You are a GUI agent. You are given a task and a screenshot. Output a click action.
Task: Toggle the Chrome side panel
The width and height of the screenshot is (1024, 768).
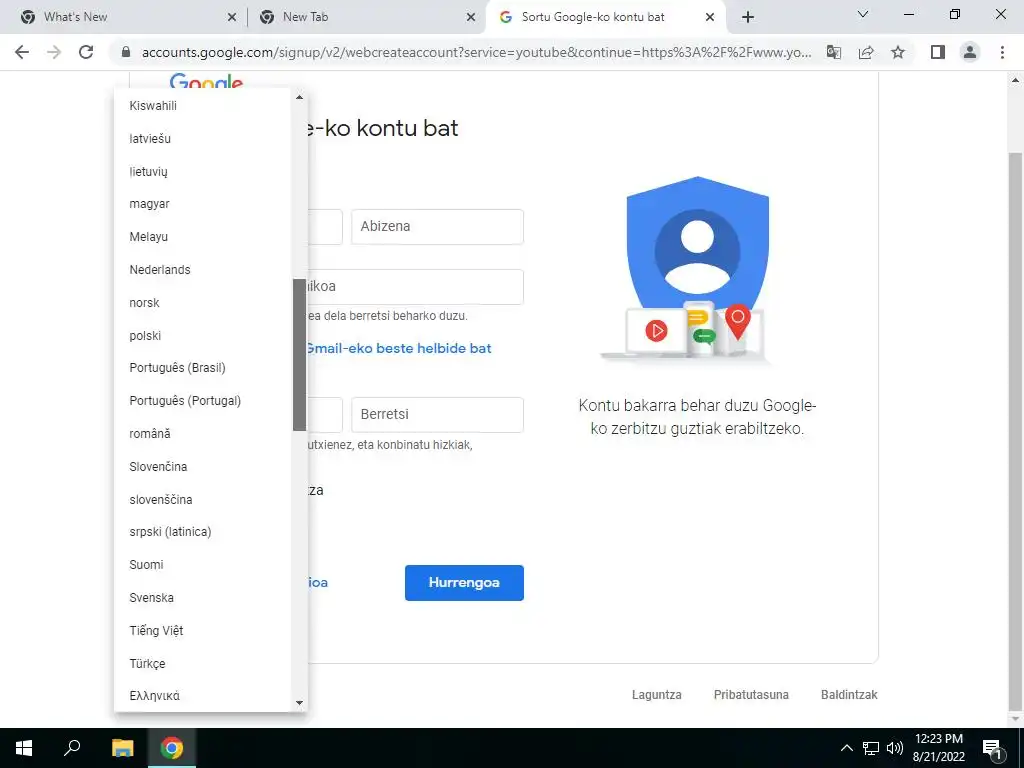click(x=938, y=52)
